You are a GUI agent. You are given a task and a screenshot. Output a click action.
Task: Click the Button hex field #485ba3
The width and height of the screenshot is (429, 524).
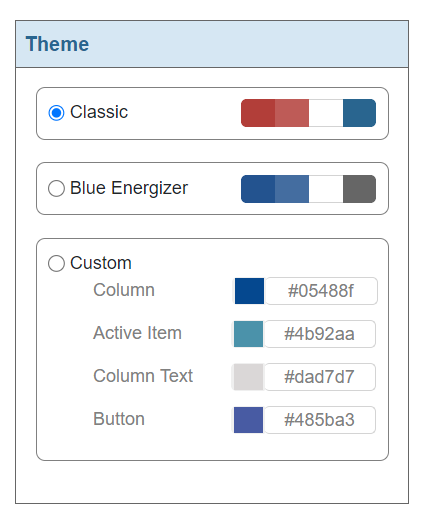click(320, 420)
